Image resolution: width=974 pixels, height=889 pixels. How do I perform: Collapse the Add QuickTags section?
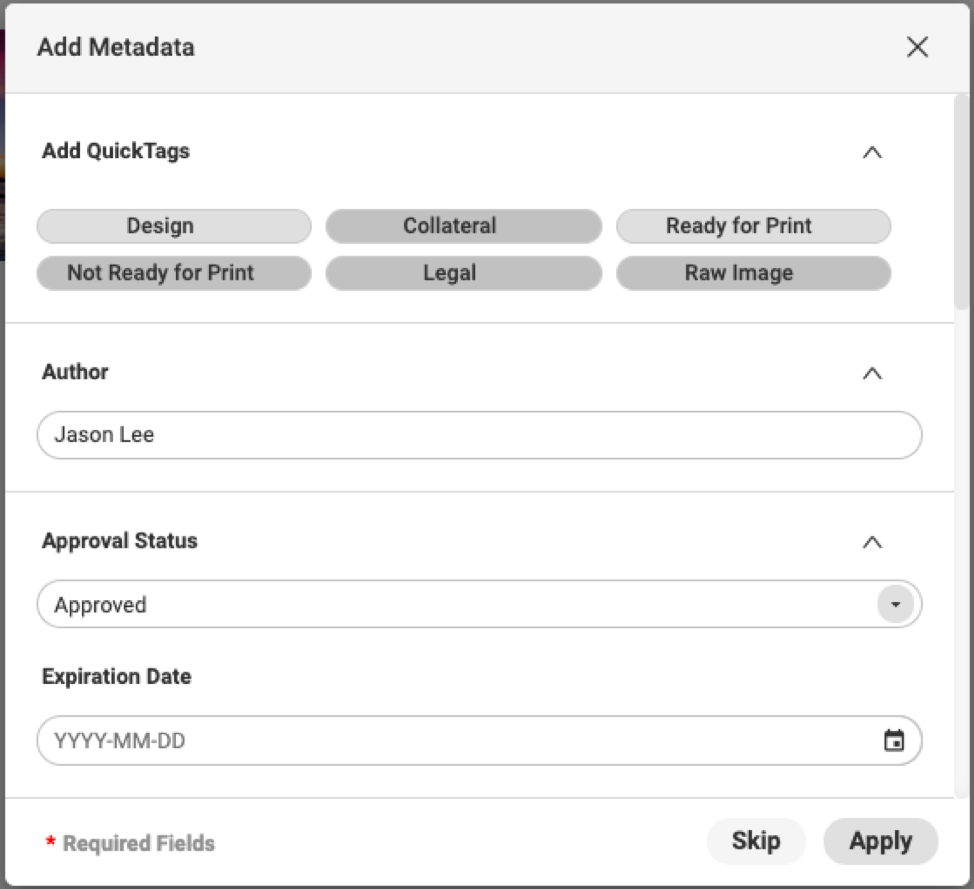tap(872, 152)
